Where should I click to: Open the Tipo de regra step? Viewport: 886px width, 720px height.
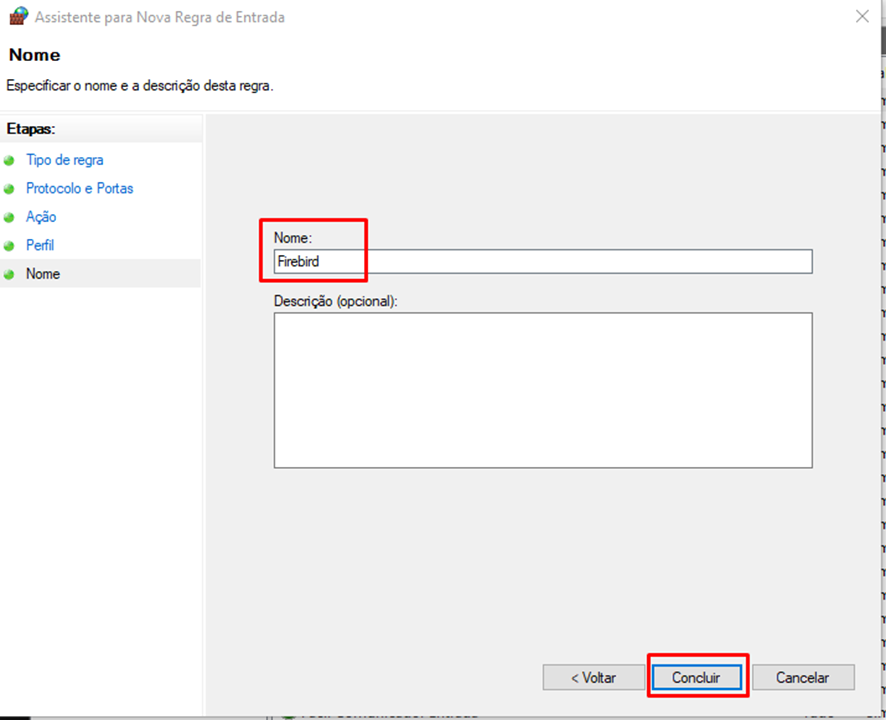click(x=64, y=160)
